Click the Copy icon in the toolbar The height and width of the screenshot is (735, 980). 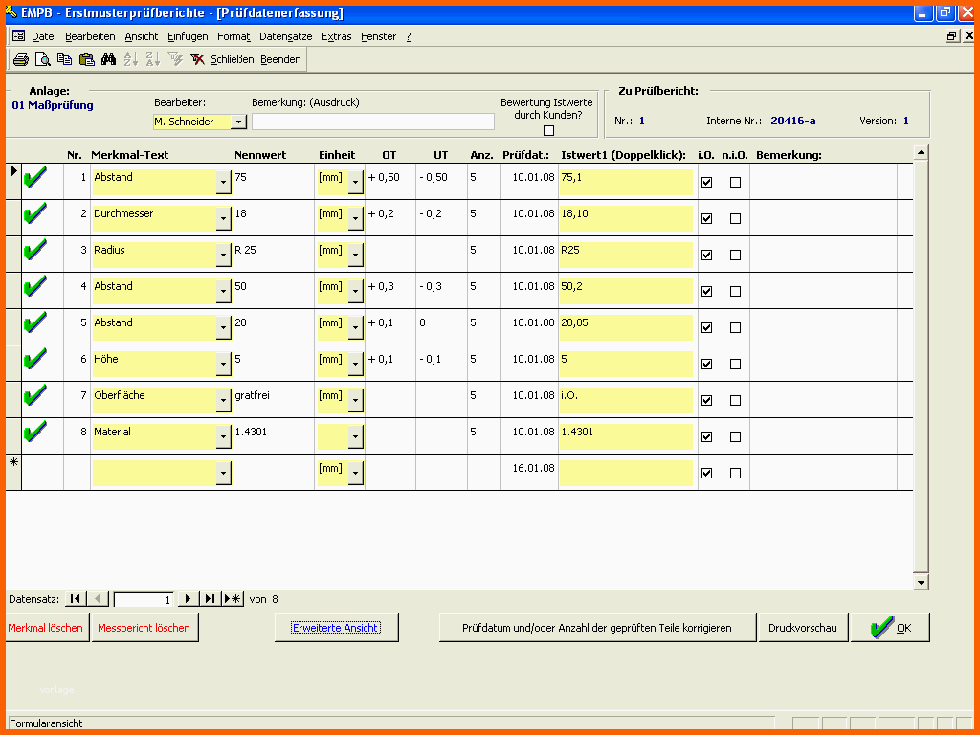pos(64,60)
